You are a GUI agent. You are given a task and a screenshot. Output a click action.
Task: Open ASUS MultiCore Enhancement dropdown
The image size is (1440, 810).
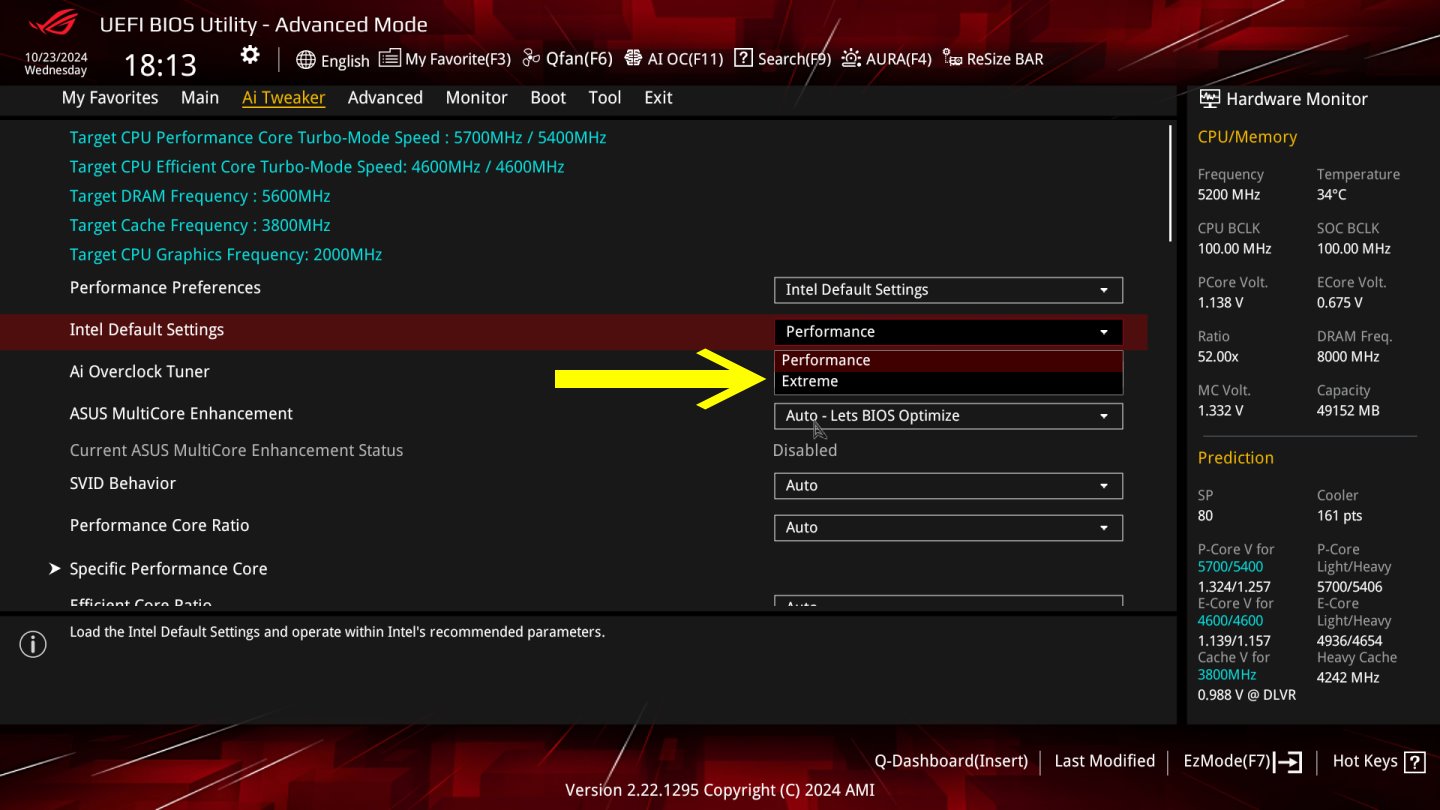[948, 416]
